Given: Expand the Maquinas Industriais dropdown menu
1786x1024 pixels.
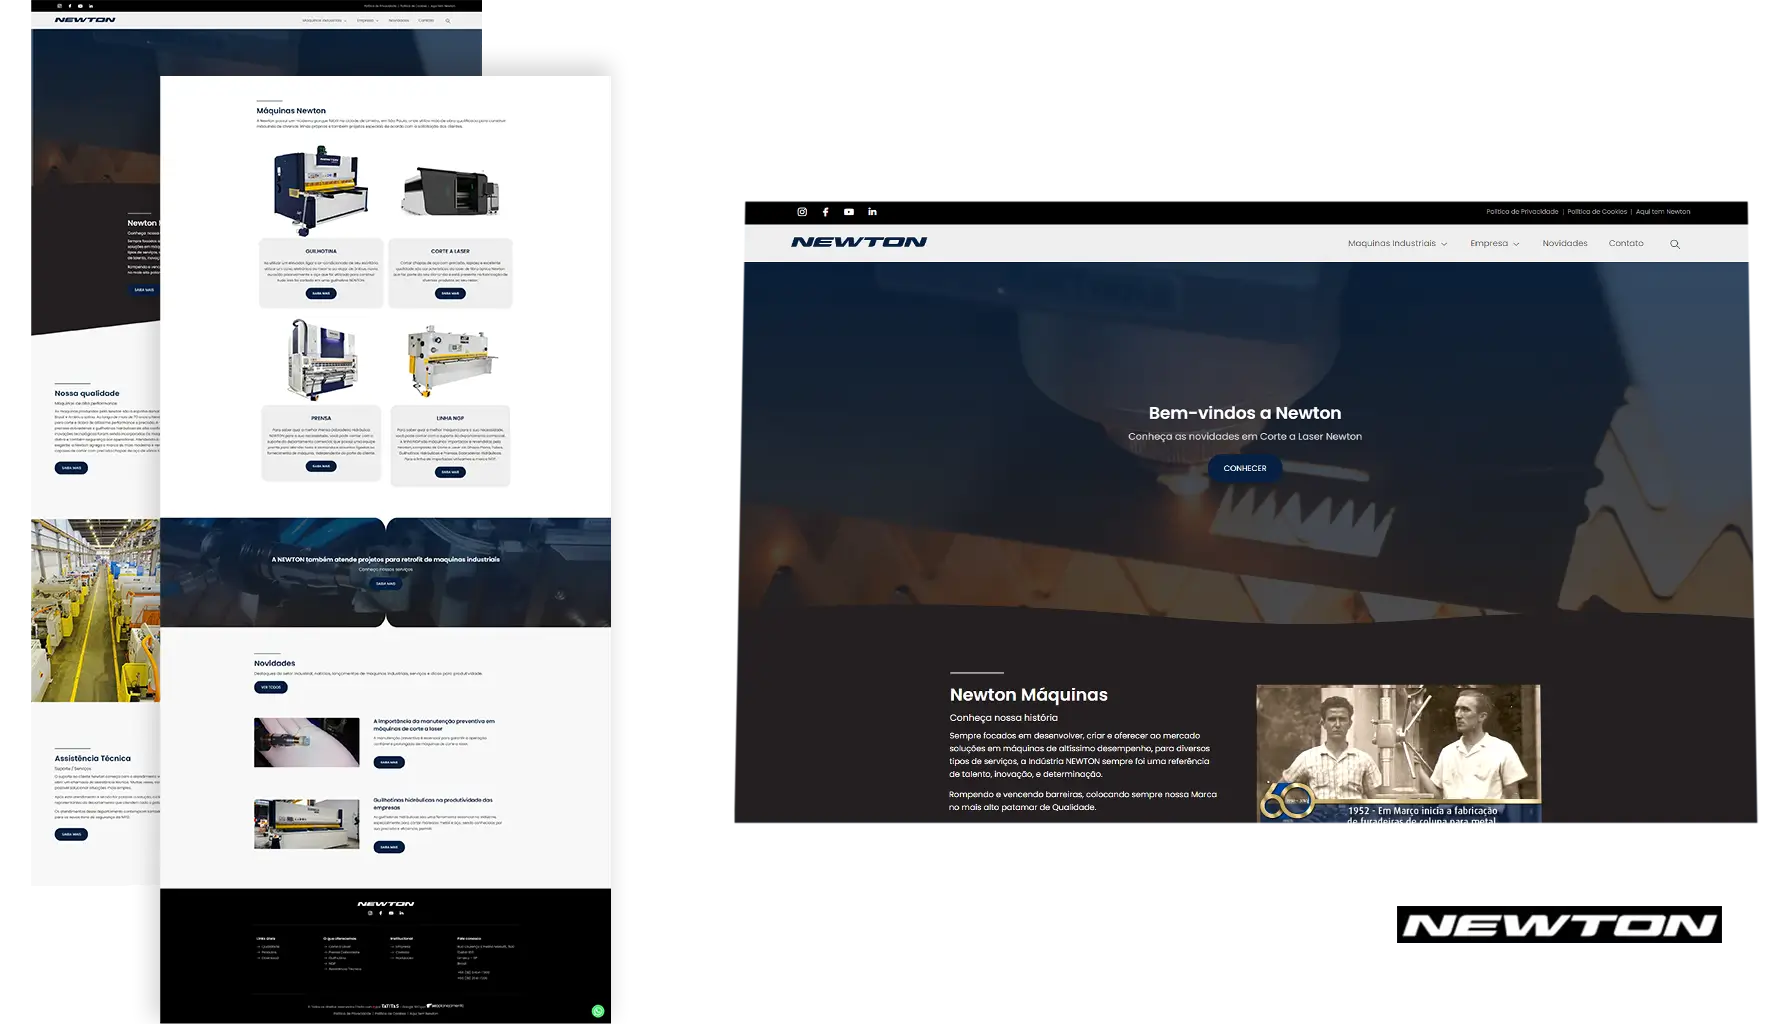Looking at the screenshot, I should point(1397,244).
